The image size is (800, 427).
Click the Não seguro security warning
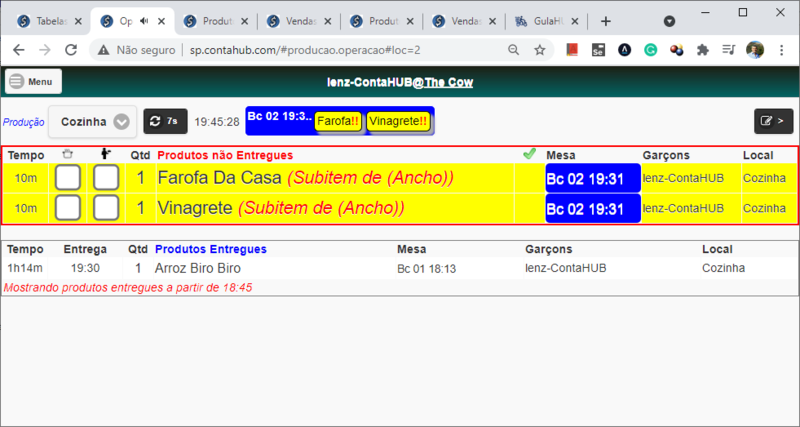136,50
